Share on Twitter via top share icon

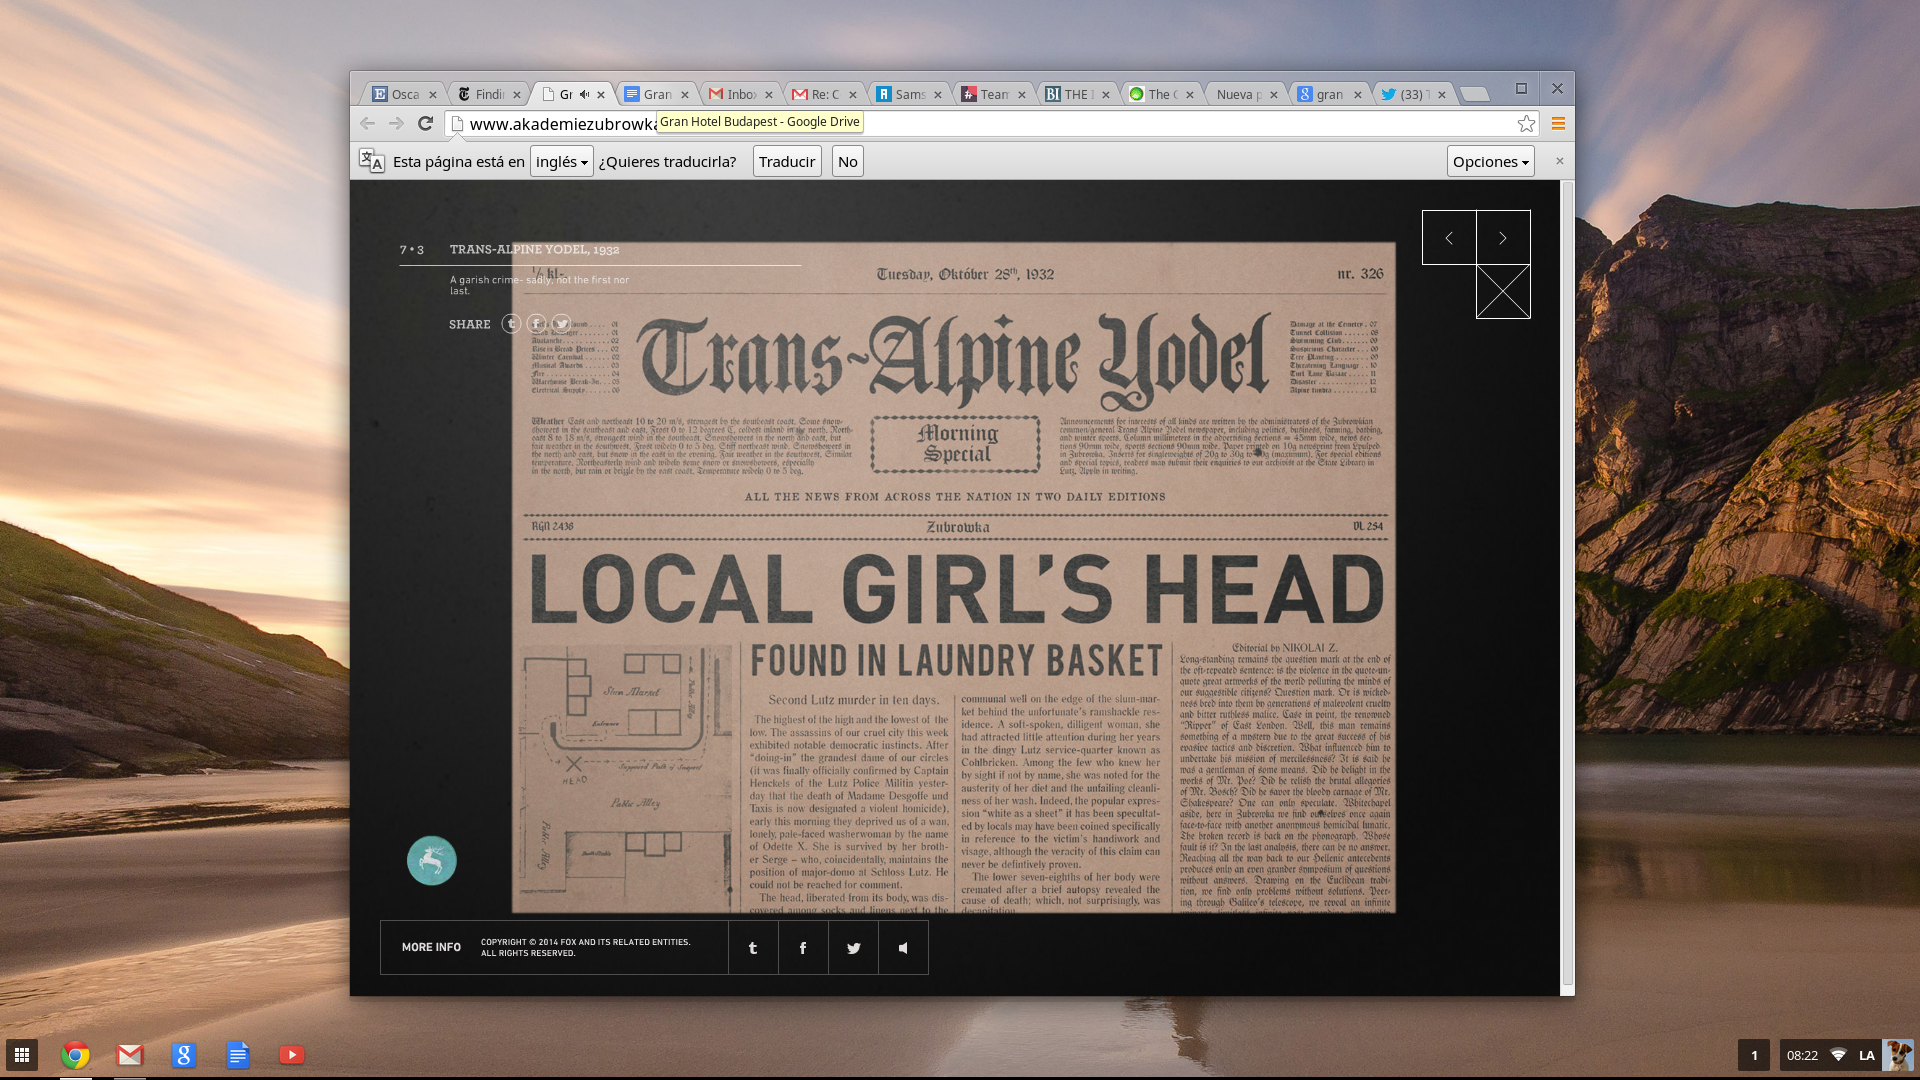[x=561, y=324]
